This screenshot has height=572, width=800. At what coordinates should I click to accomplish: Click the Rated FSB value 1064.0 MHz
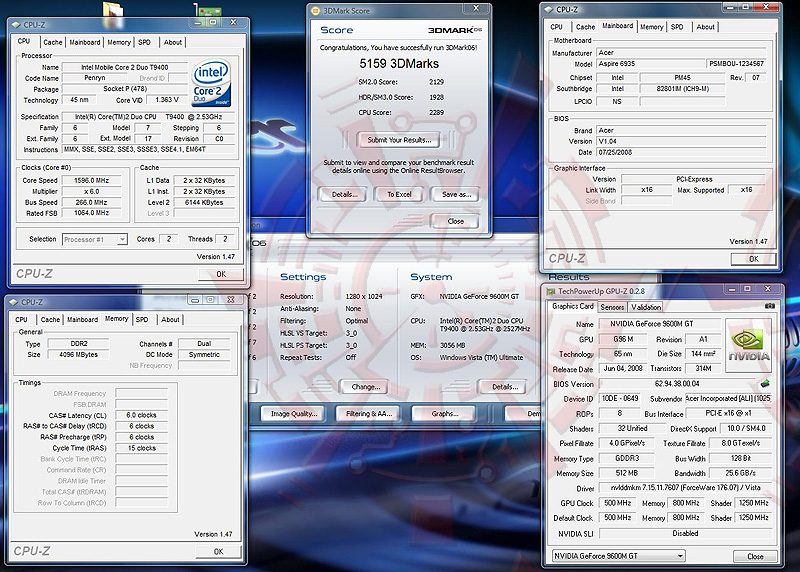point(91,213)
